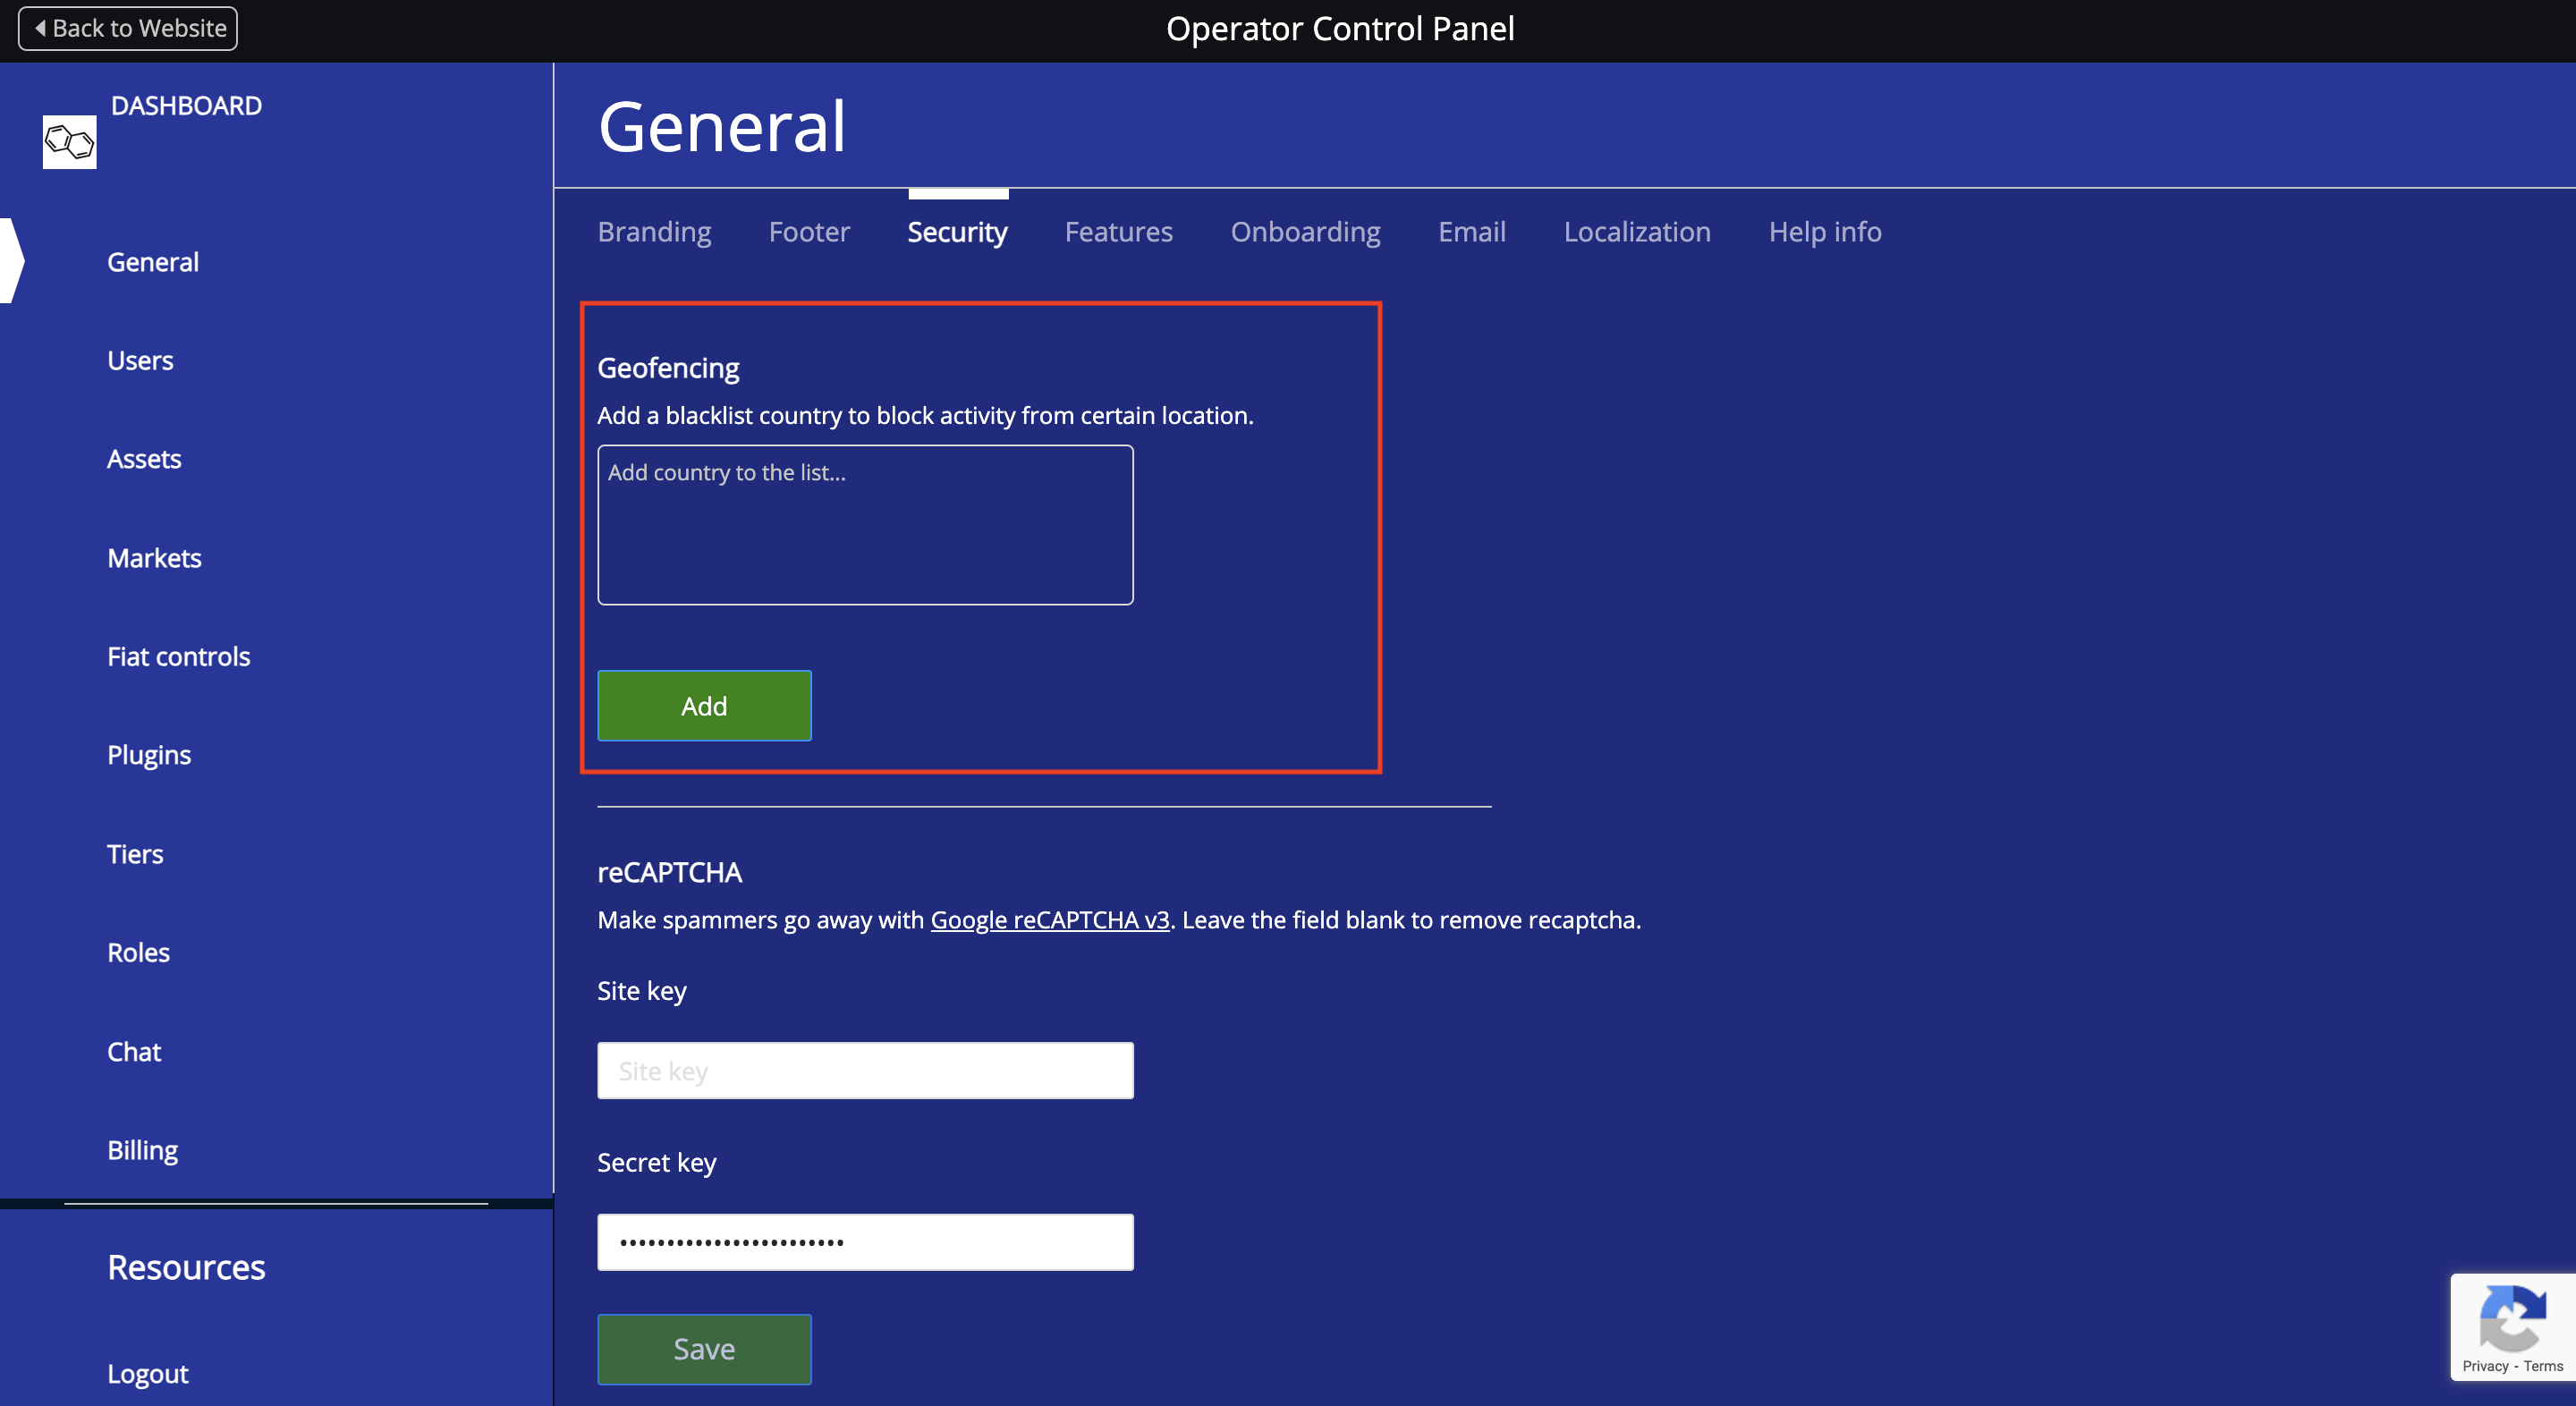Open reCAPTCHA Privacy link
2576x1406 pixels.
click(x=2484, y=1366)
